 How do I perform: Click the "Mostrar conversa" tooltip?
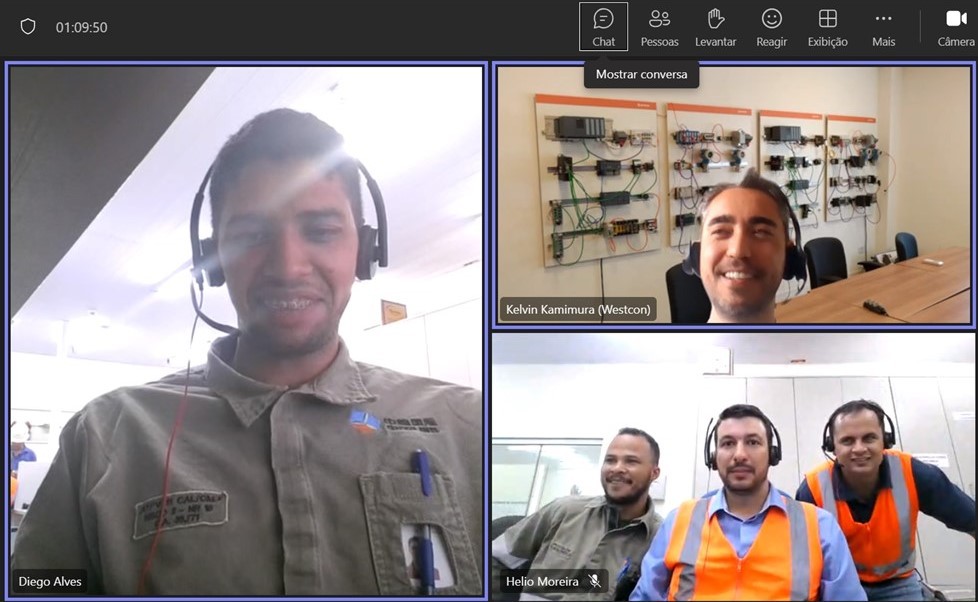click(641, 74)
